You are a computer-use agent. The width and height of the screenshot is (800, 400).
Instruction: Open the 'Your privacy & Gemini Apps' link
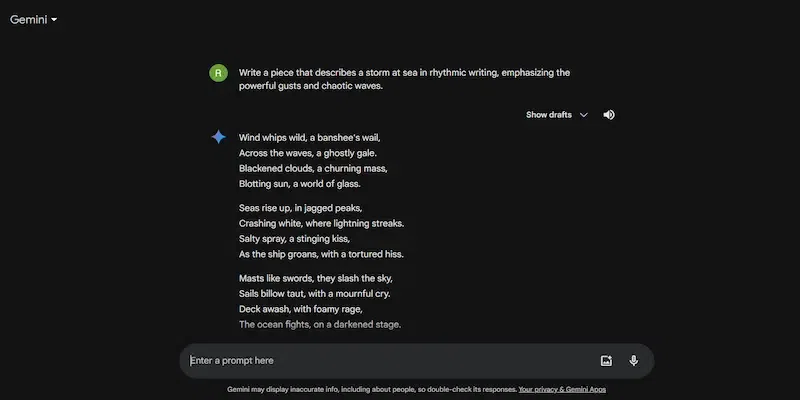(562, 388)
